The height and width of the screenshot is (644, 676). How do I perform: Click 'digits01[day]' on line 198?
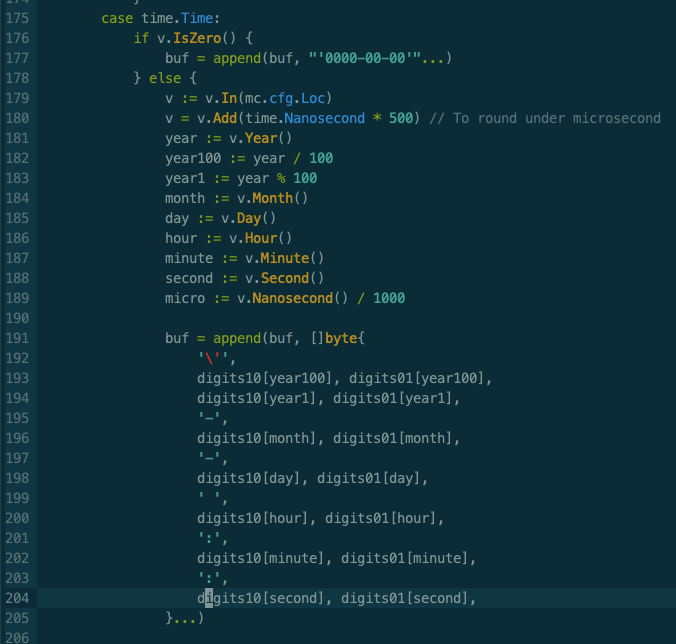369,478
